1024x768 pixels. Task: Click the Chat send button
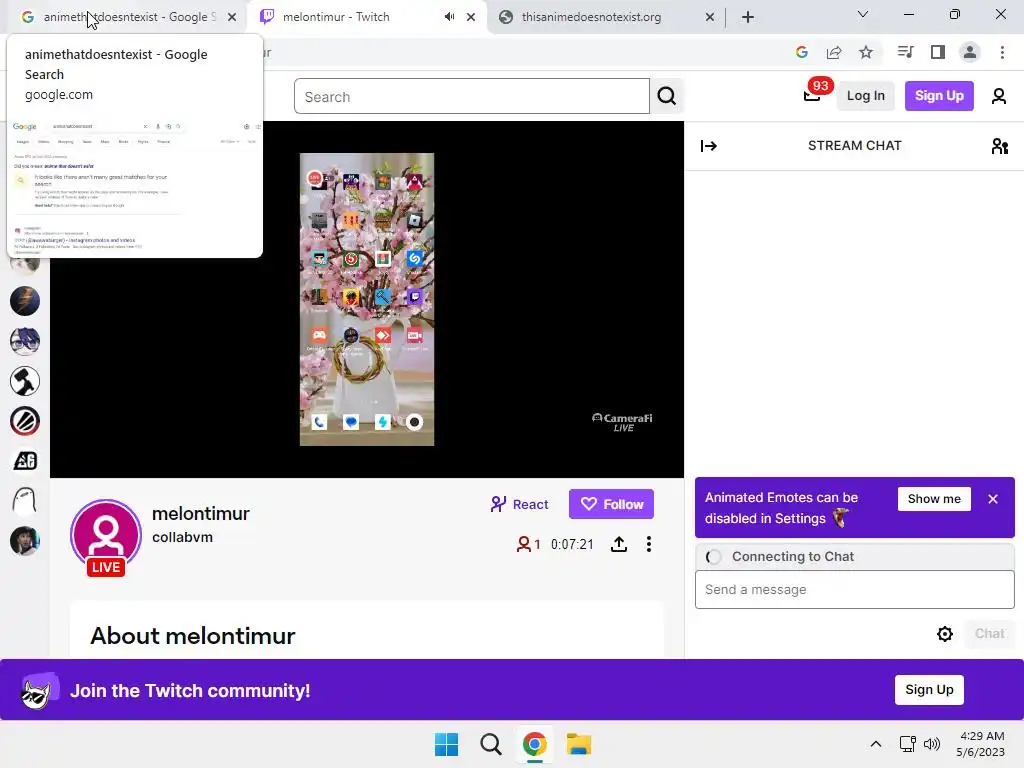(x=989, y=633)
